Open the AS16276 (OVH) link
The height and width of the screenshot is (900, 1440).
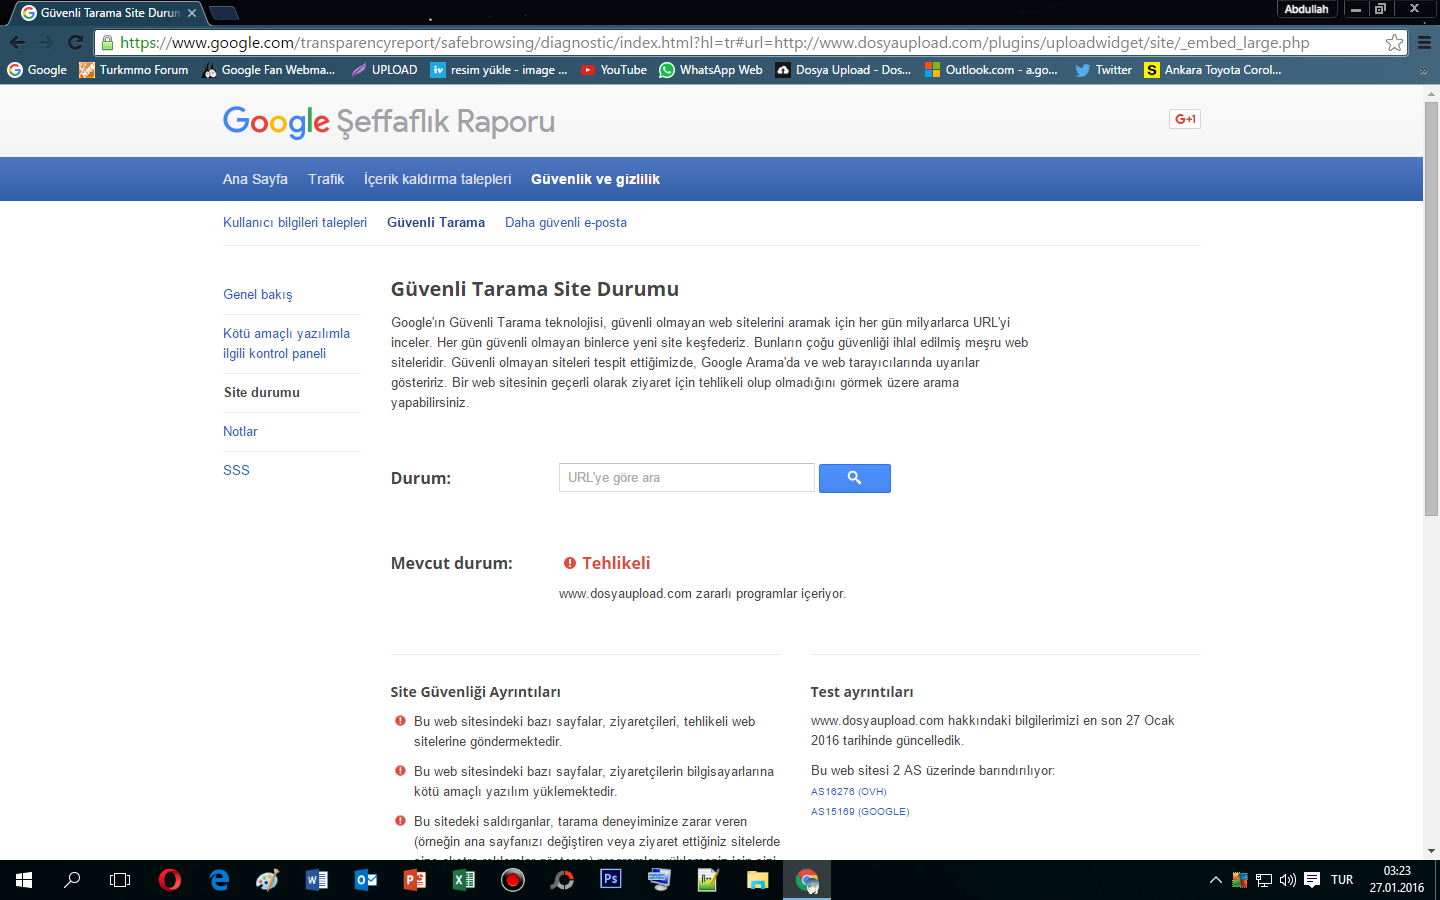[x=849, y=791]
